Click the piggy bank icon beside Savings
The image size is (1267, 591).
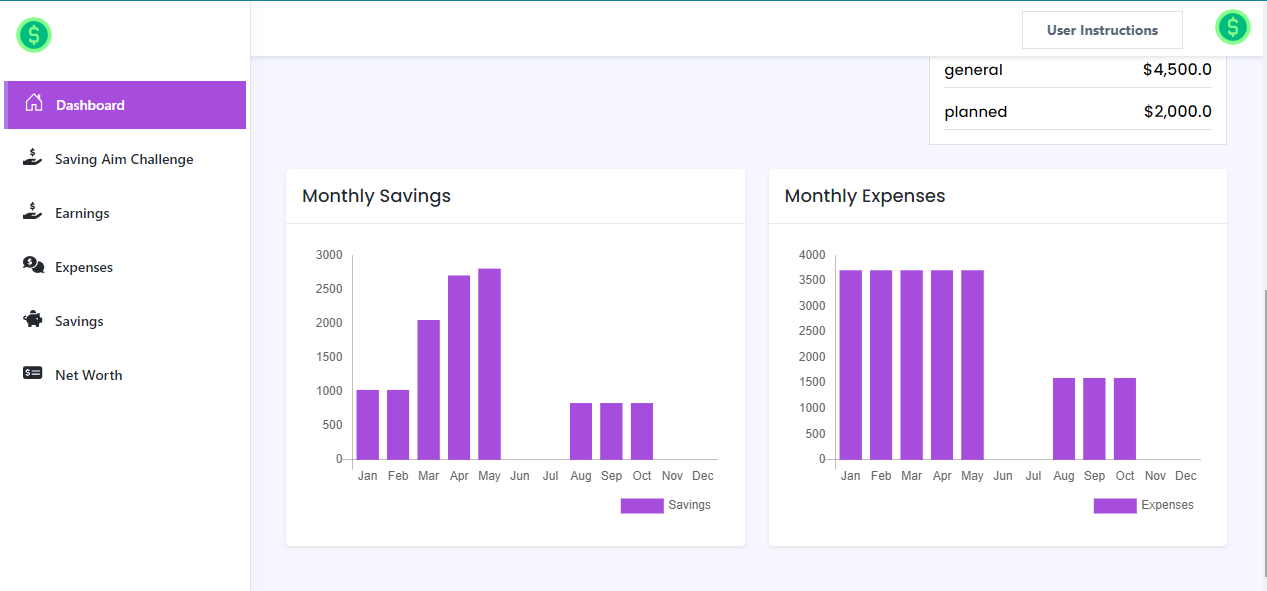pos(33,320)
